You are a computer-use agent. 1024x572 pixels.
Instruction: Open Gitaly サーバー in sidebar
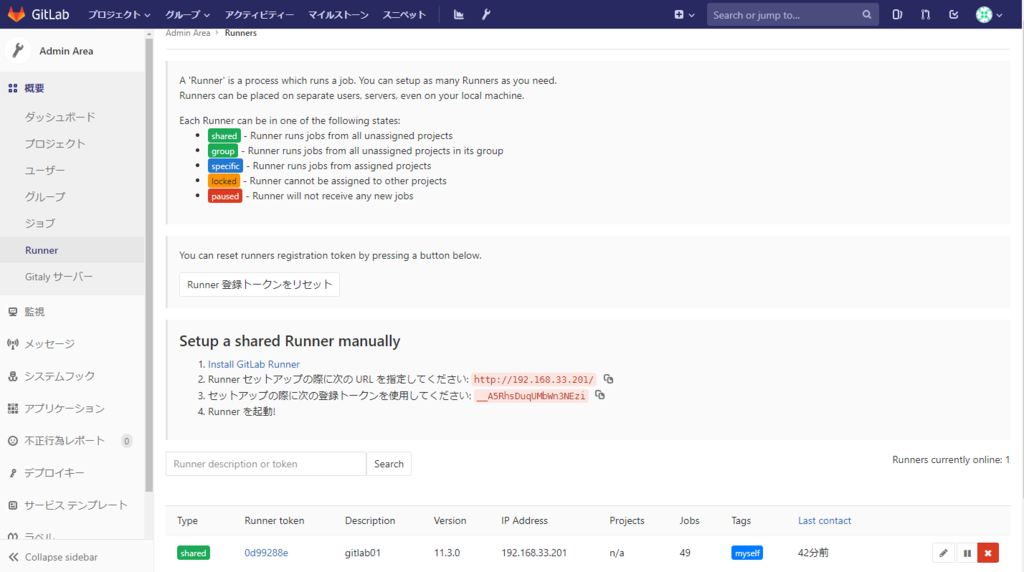59,277
